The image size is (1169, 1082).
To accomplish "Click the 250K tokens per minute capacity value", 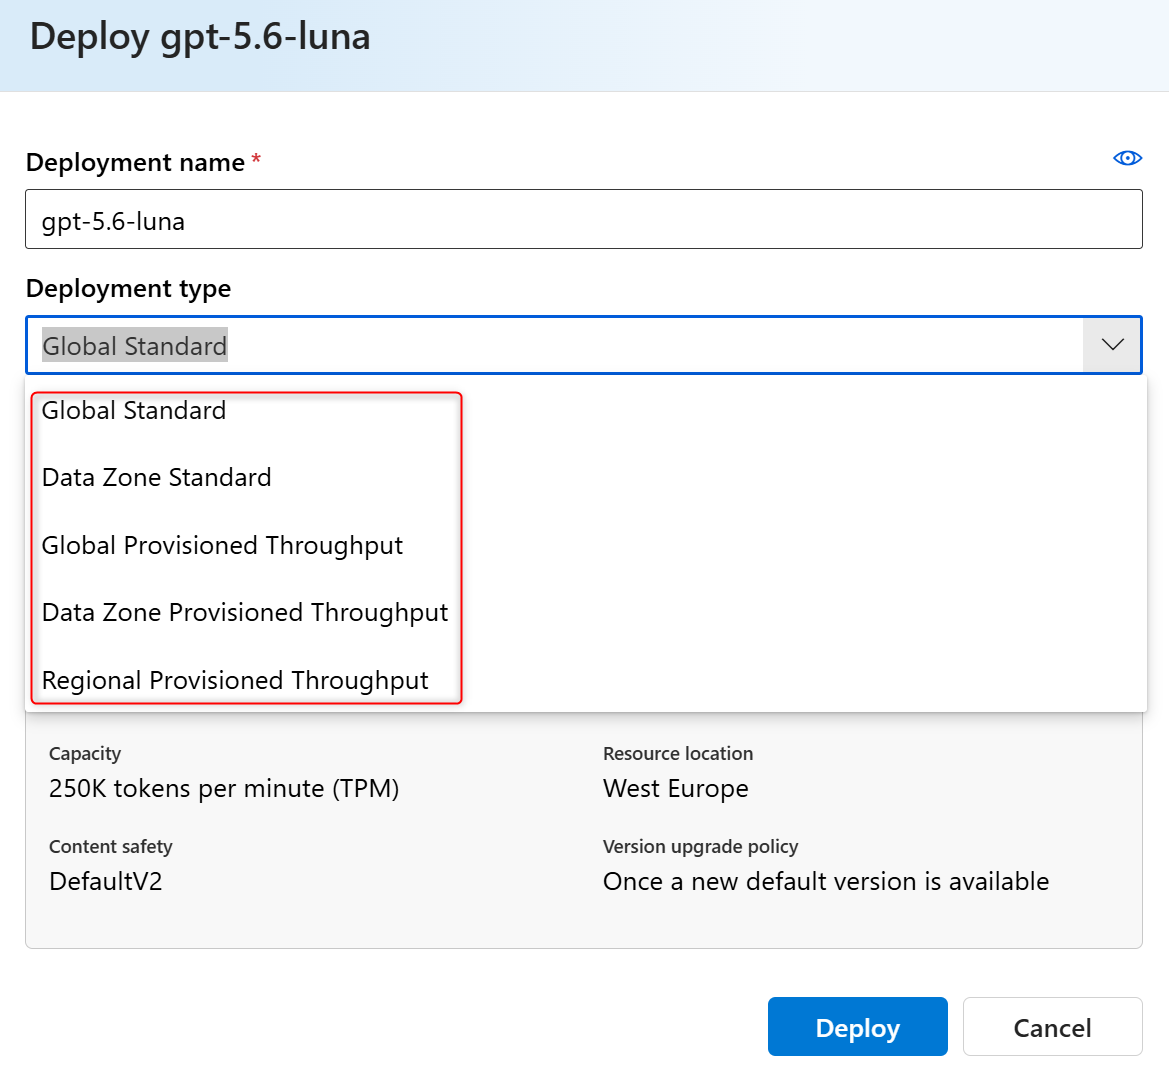I will 224,788.
